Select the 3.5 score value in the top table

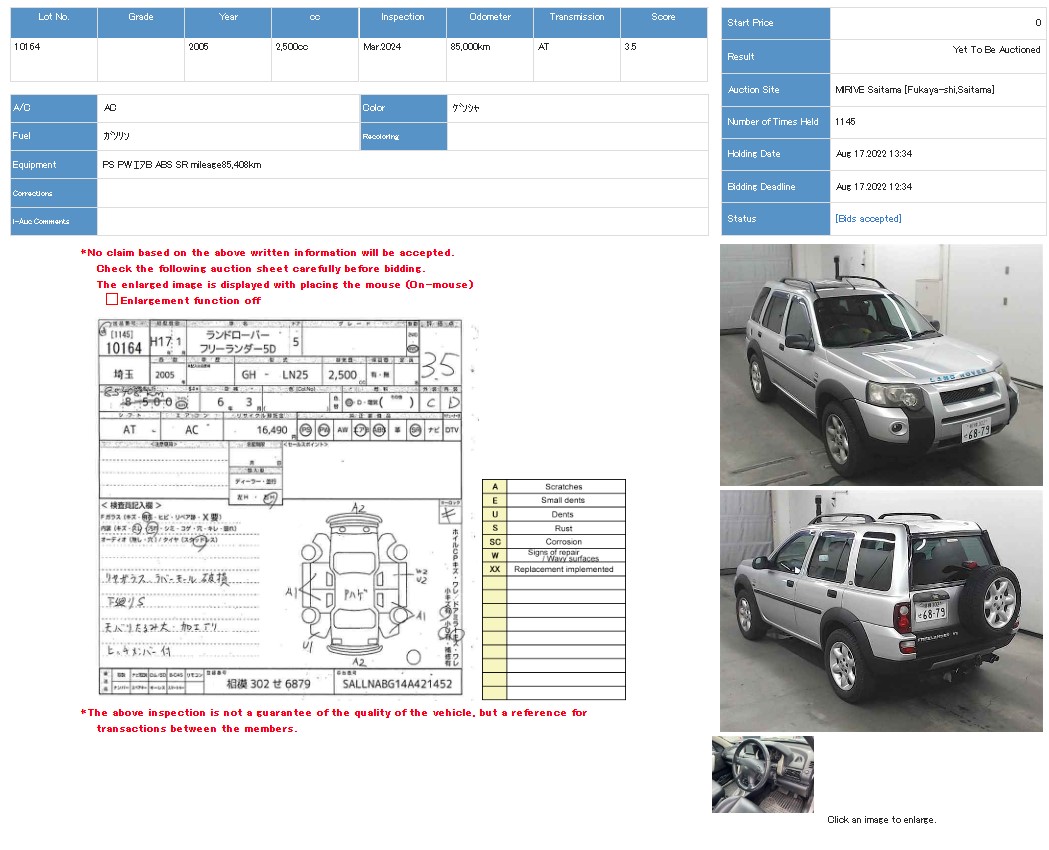tap(630, 47)
